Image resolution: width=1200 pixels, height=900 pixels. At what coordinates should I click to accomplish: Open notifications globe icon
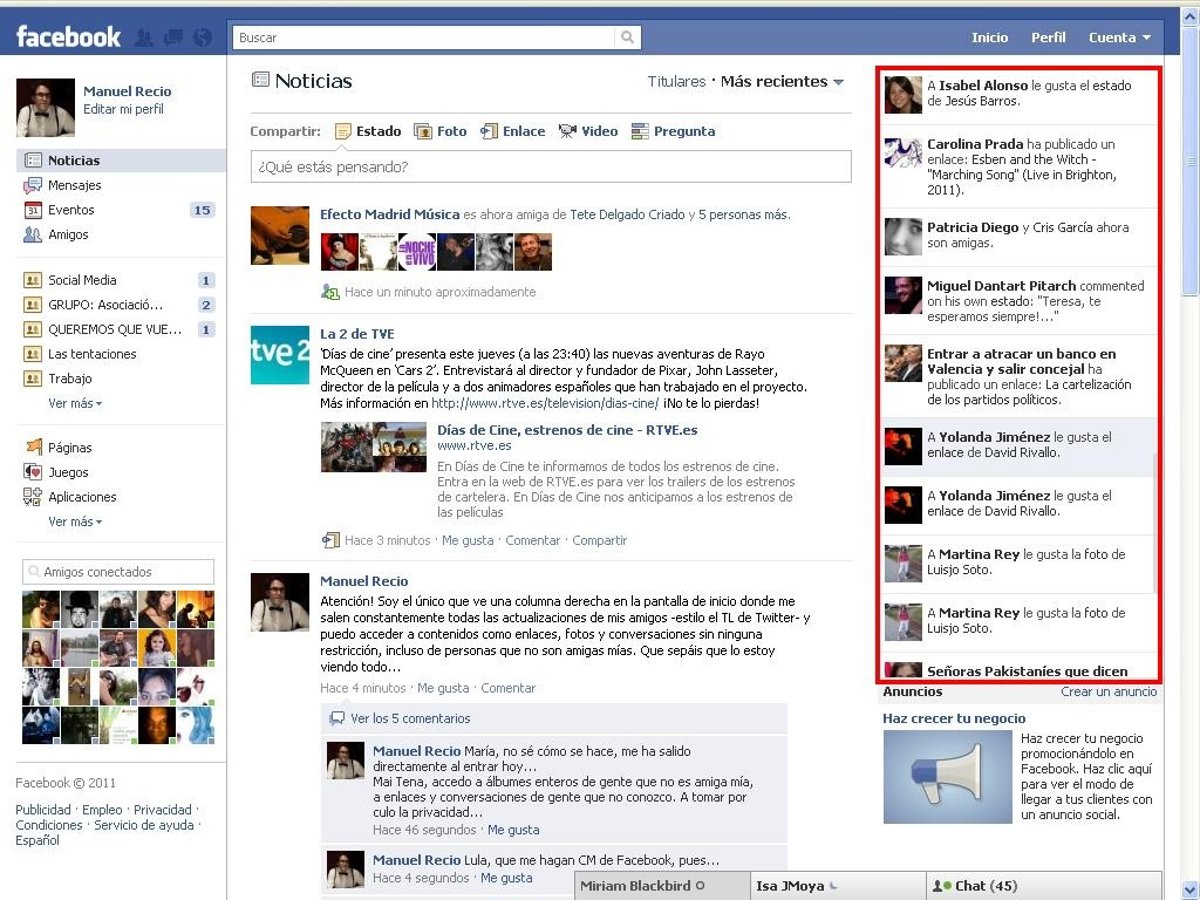[203, 38]
